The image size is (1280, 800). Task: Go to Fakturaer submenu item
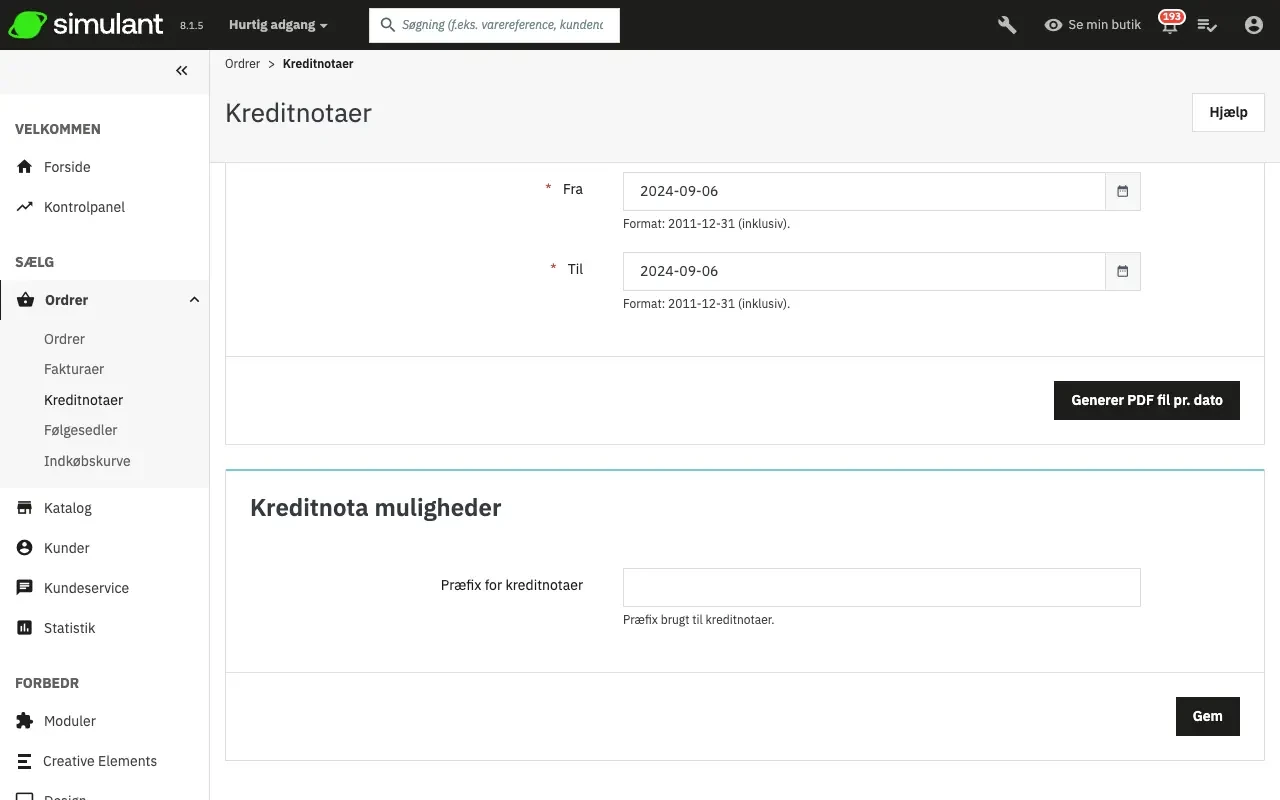coord(74,369)
